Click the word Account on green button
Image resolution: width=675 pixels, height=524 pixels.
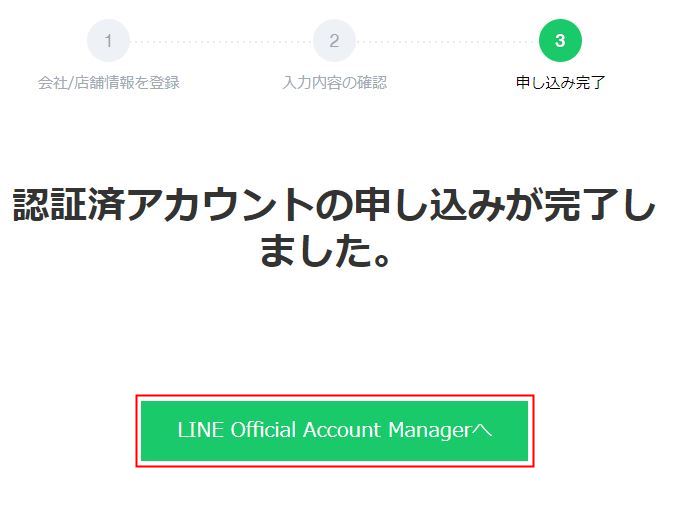[x=342, y=430]
